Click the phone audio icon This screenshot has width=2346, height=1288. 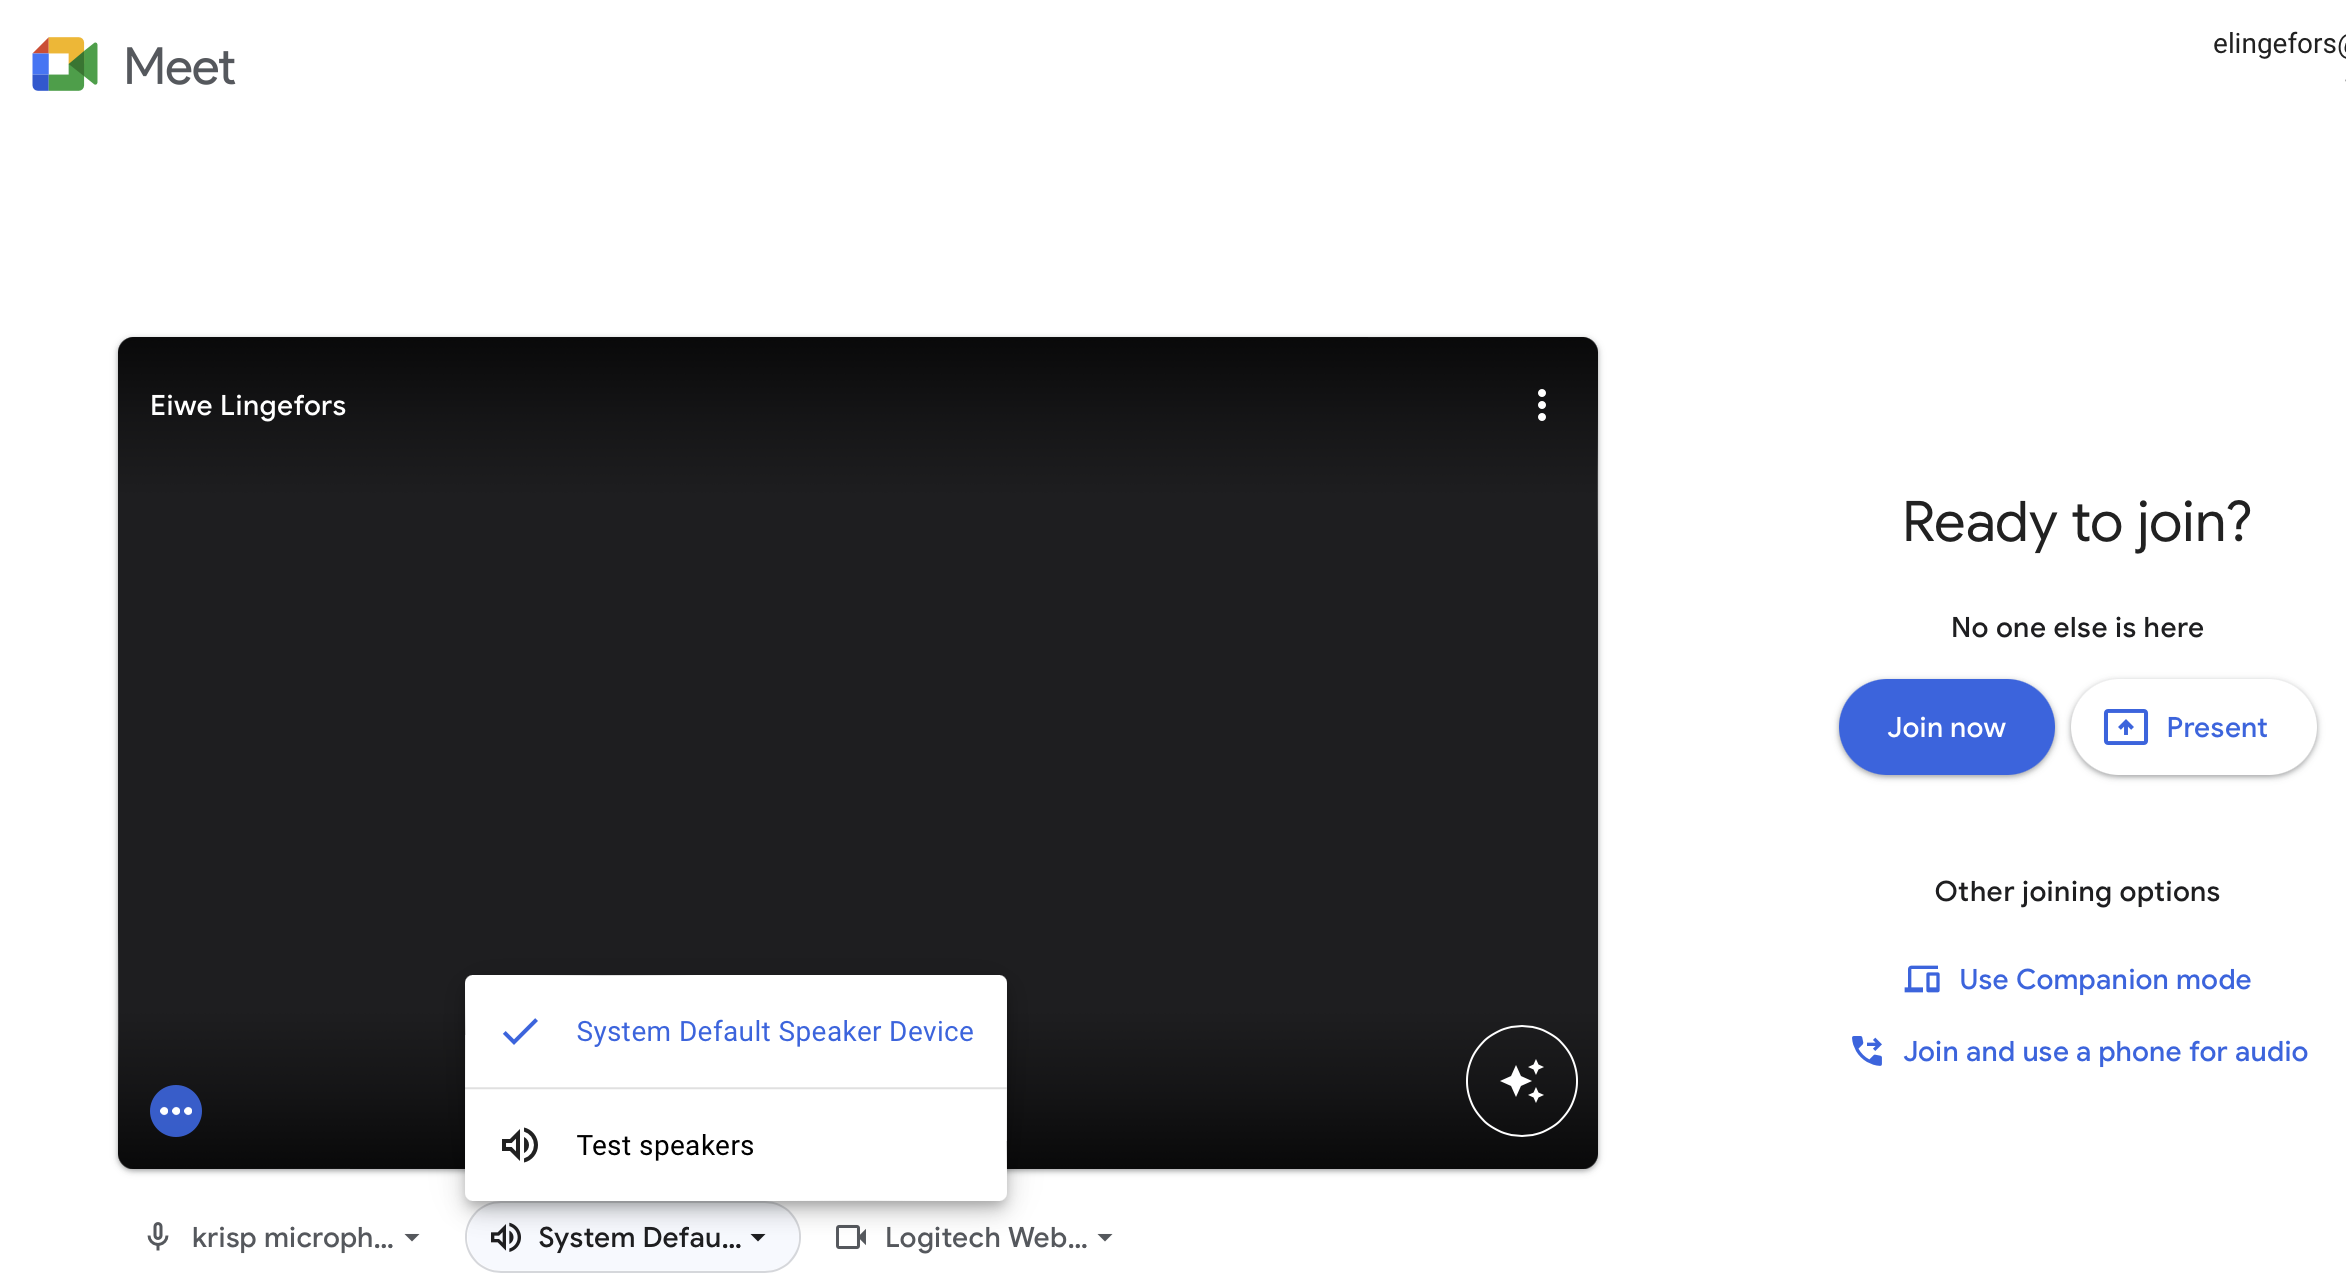tap(1866, 1051)
